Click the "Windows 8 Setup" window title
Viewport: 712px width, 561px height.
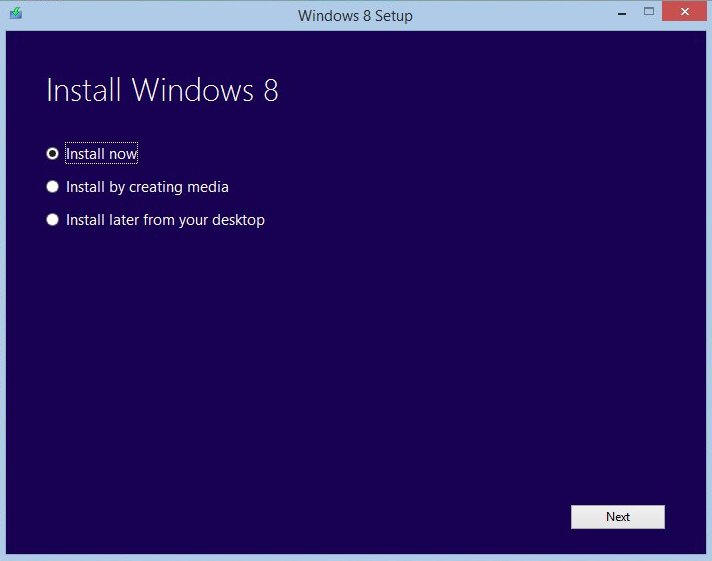pos(355,16)
